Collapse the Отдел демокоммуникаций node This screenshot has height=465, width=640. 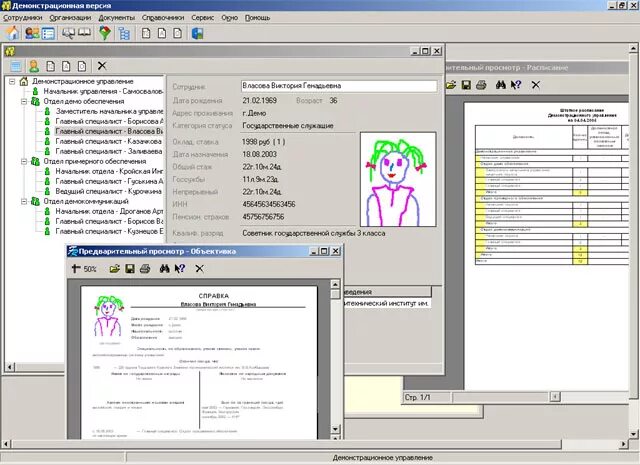coord(24,201)
